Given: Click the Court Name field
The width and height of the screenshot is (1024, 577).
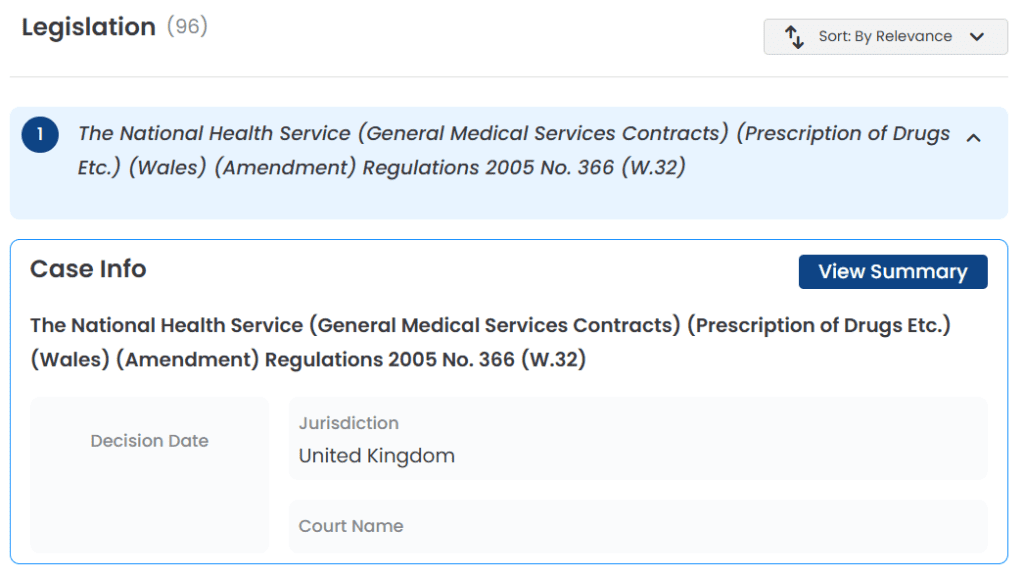Looking at the screenshot, I should [x=638, y=526].
